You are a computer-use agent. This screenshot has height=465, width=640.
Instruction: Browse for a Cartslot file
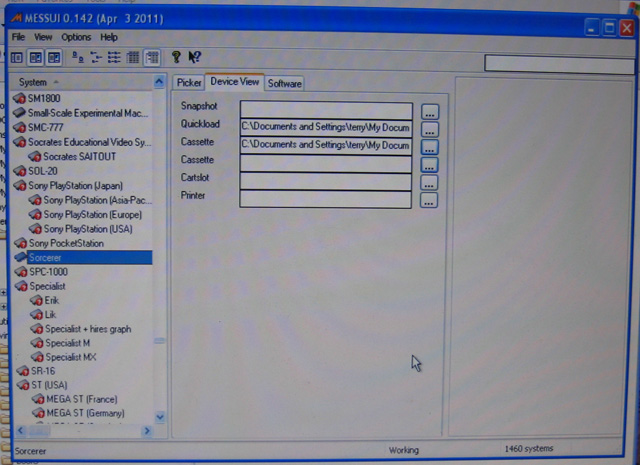[429, 183]
